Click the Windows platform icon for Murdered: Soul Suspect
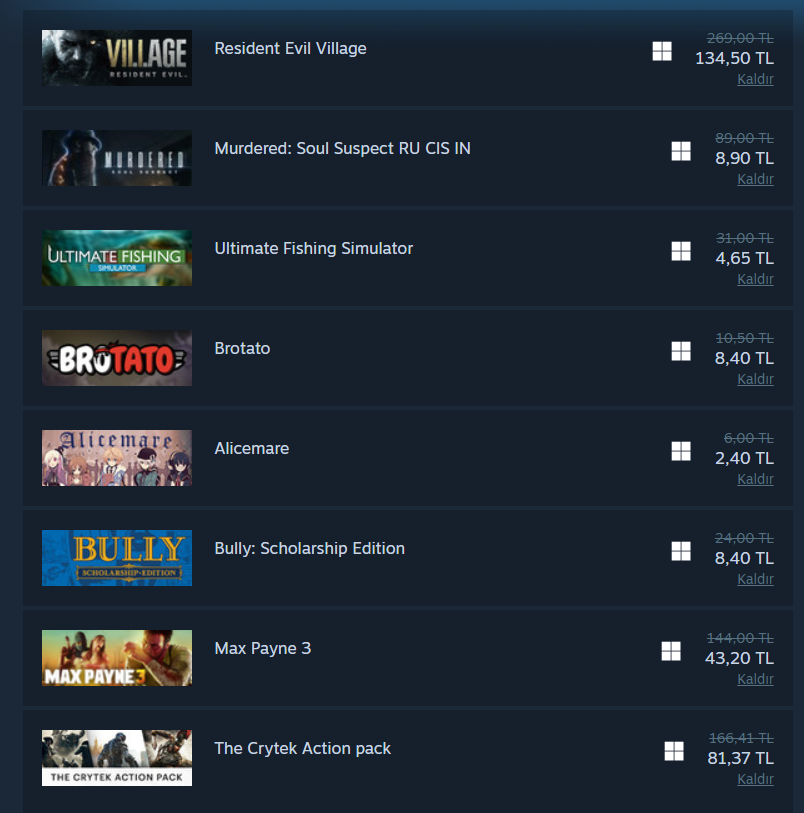The width and height of the screenshot is (804, 813). [x=681, y=151]
